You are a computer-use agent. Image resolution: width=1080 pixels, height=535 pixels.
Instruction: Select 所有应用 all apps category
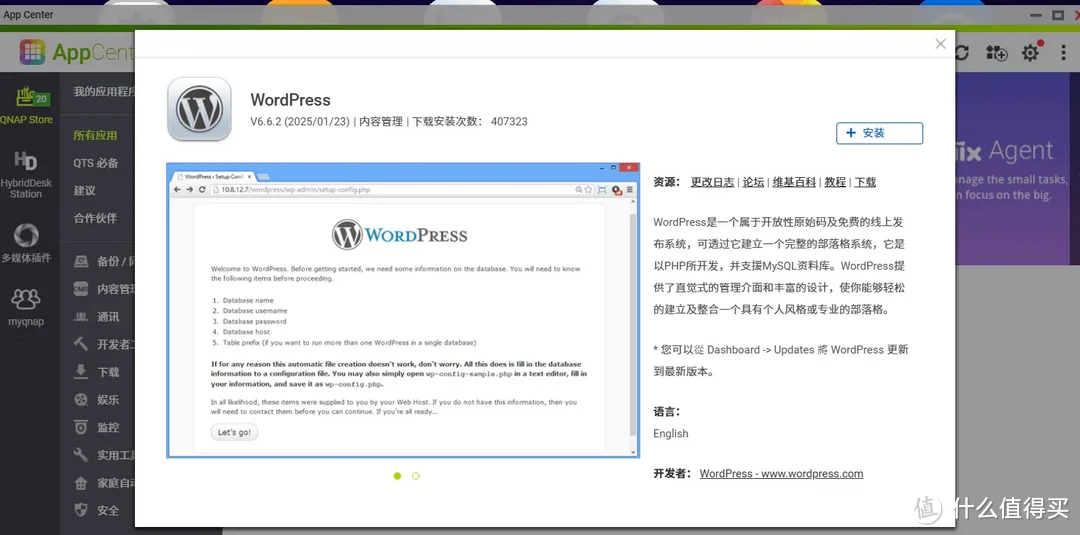[96, 136]
